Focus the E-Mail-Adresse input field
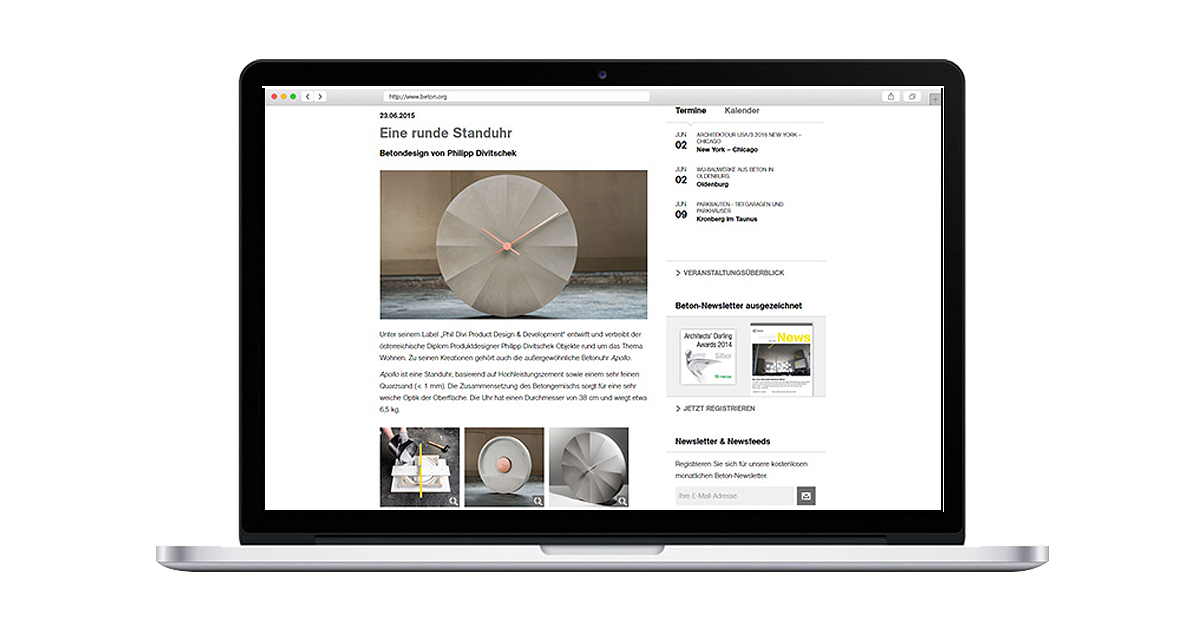 [734, 496]
